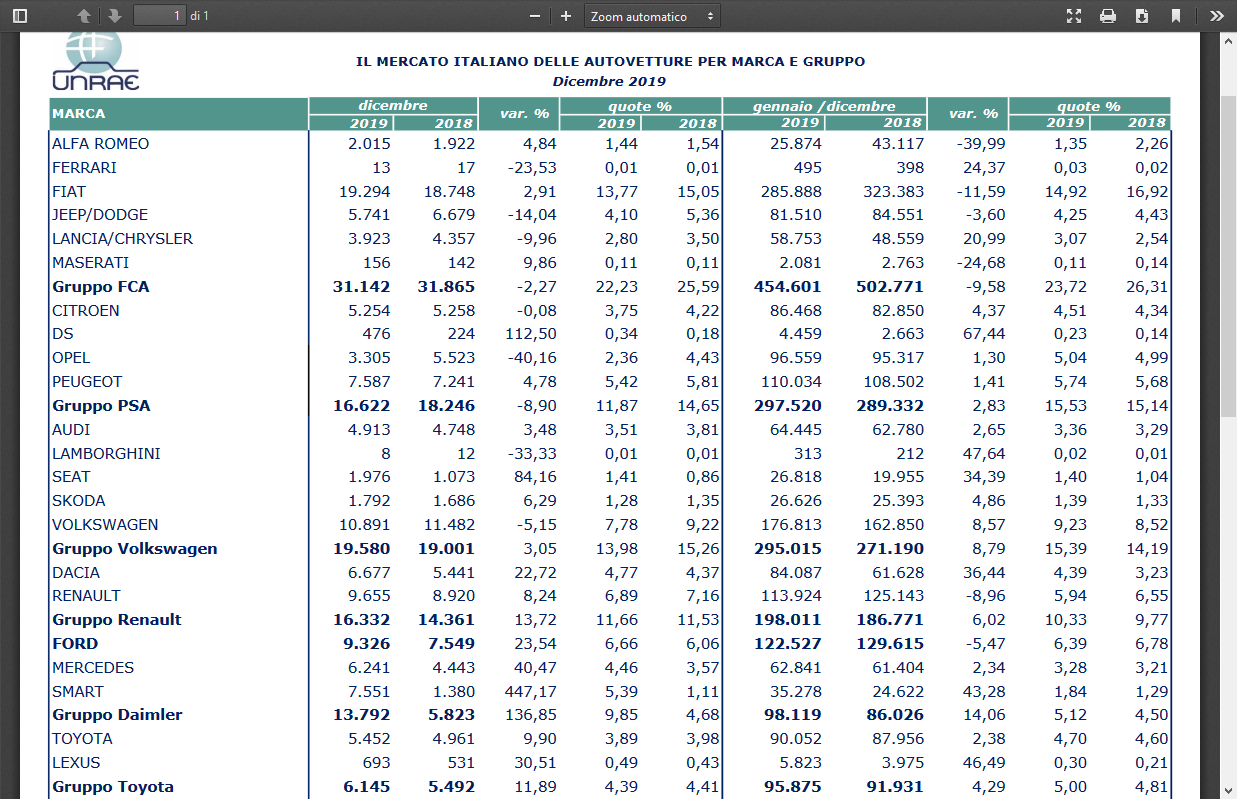Zoom in with the plus button
Image resolution: width=1237 pixels, height=799 pixels.
(x=566, y=16)
